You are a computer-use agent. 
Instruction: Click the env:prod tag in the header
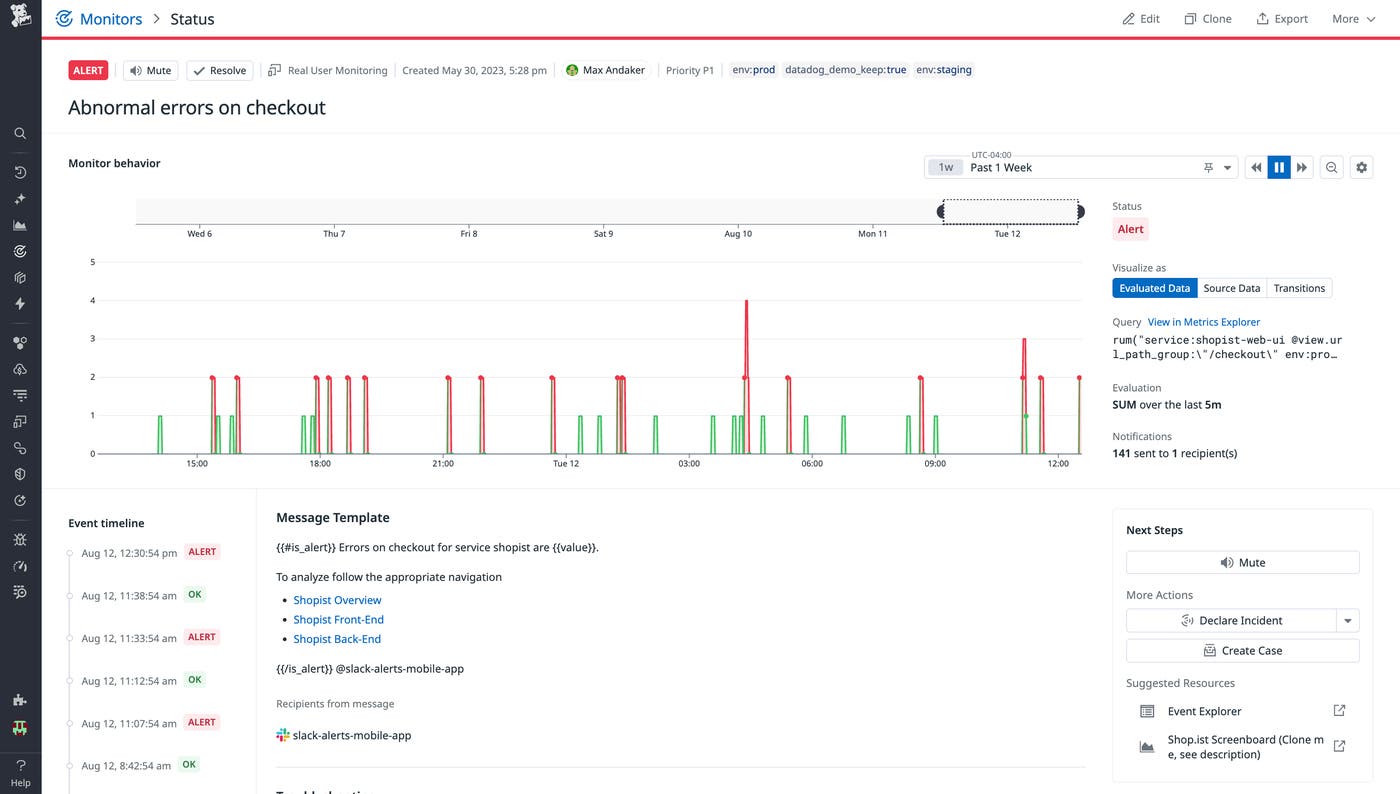tap(753, 70)
